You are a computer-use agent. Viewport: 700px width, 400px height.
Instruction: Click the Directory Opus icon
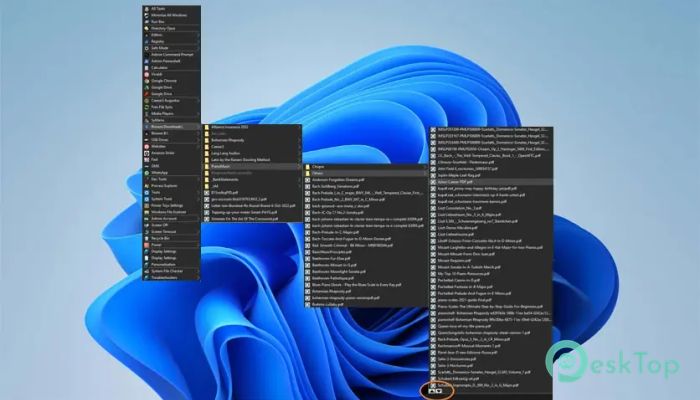point(146,28)
